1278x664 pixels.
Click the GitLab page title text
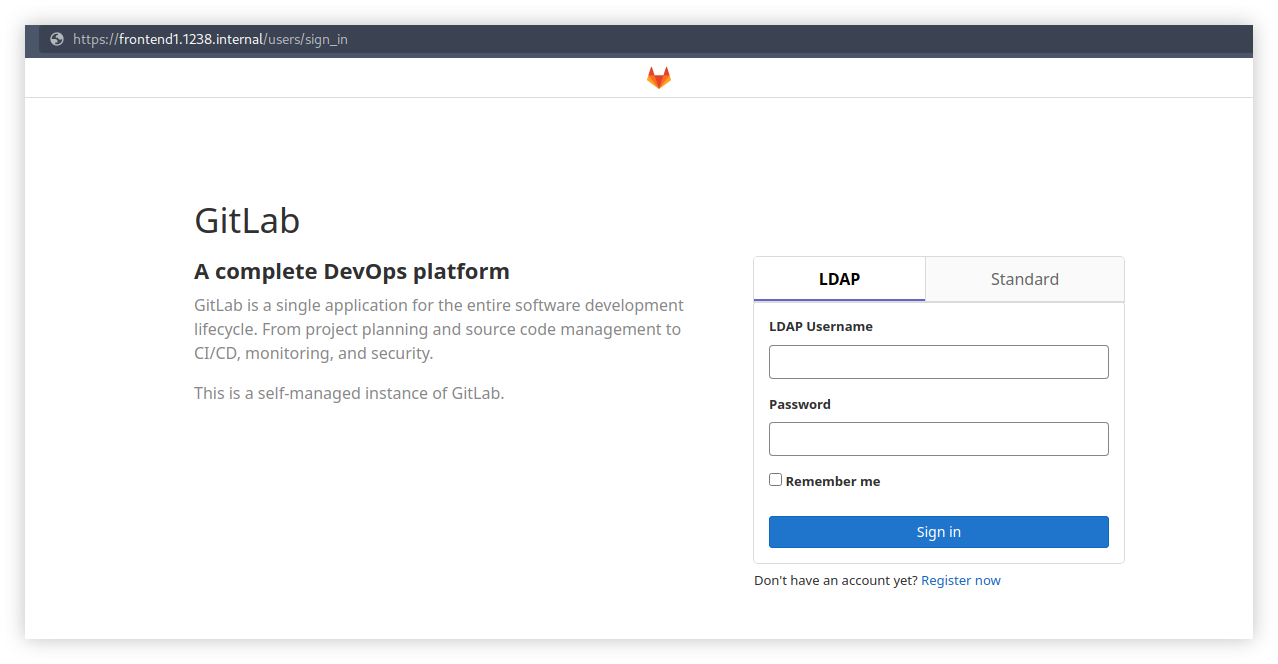[x=247, y=221]
